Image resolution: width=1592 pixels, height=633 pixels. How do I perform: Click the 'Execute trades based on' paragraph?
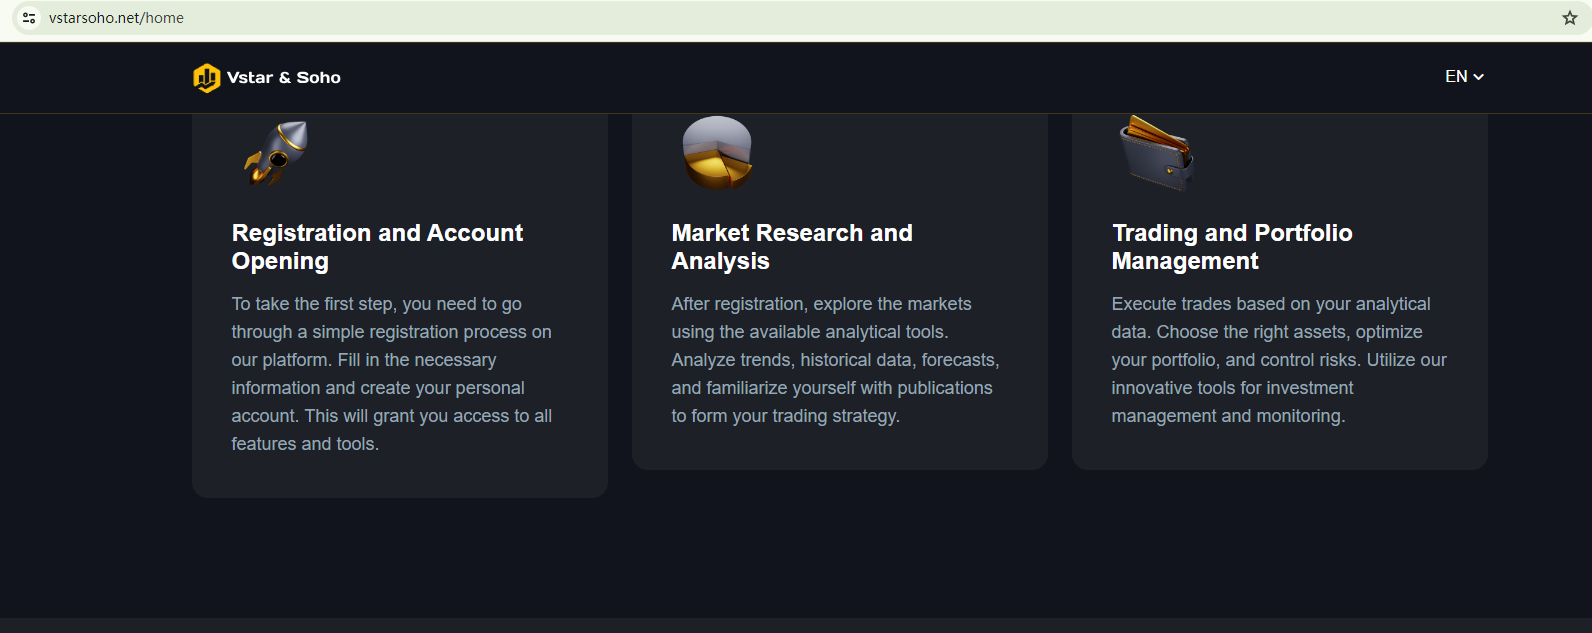point(1278,360)
